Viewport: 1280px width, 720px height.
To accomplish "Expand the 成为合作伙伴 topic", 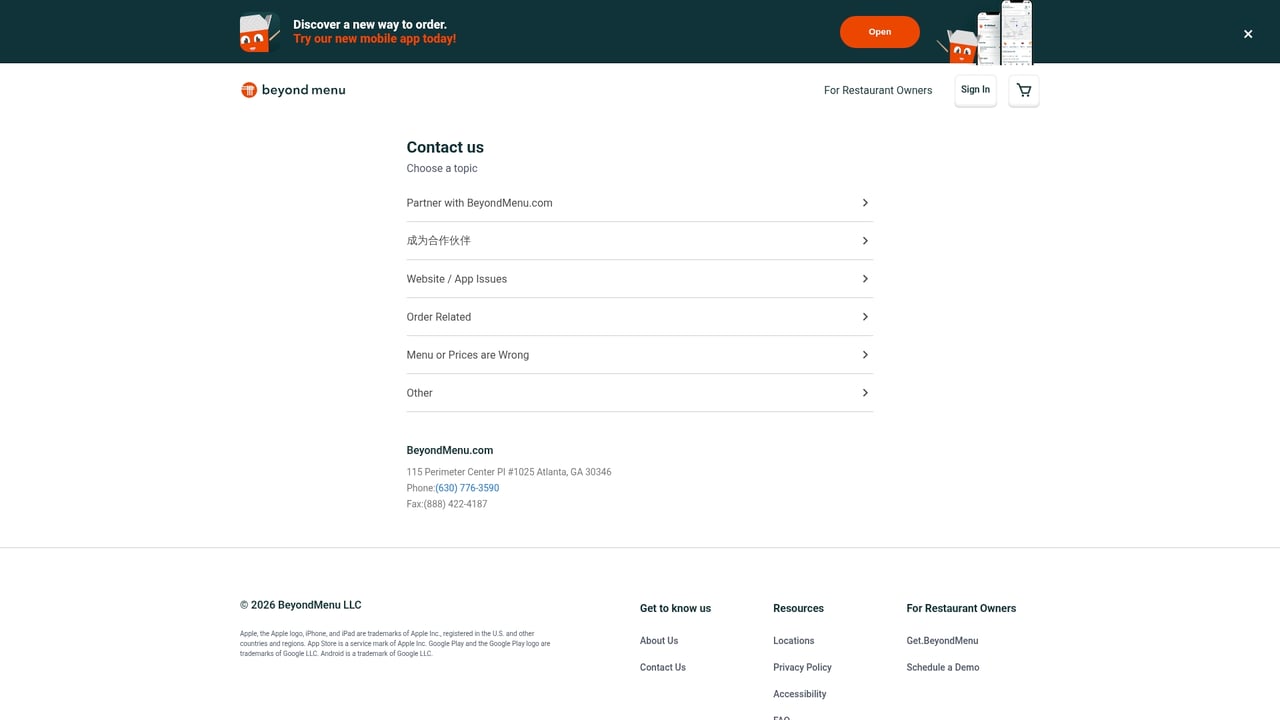I will tap(640, 240).
